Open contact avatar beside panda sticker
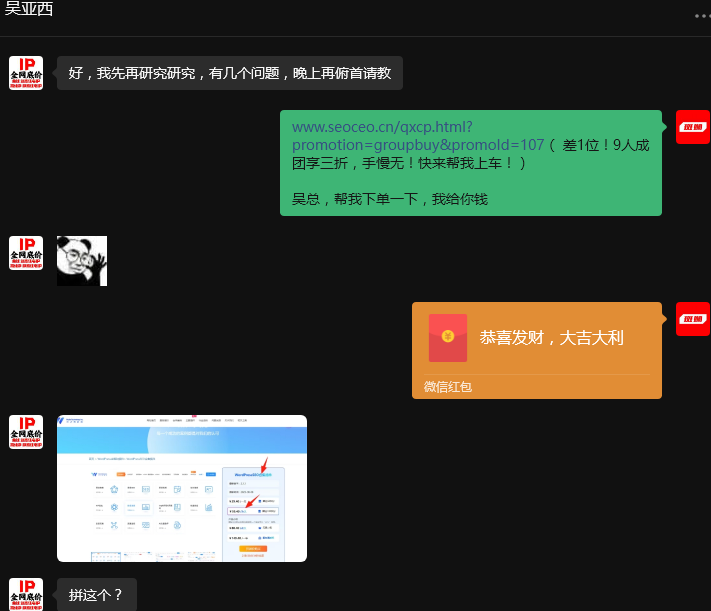The width and height of the screenshot is (711, 611). coord(26,253)
